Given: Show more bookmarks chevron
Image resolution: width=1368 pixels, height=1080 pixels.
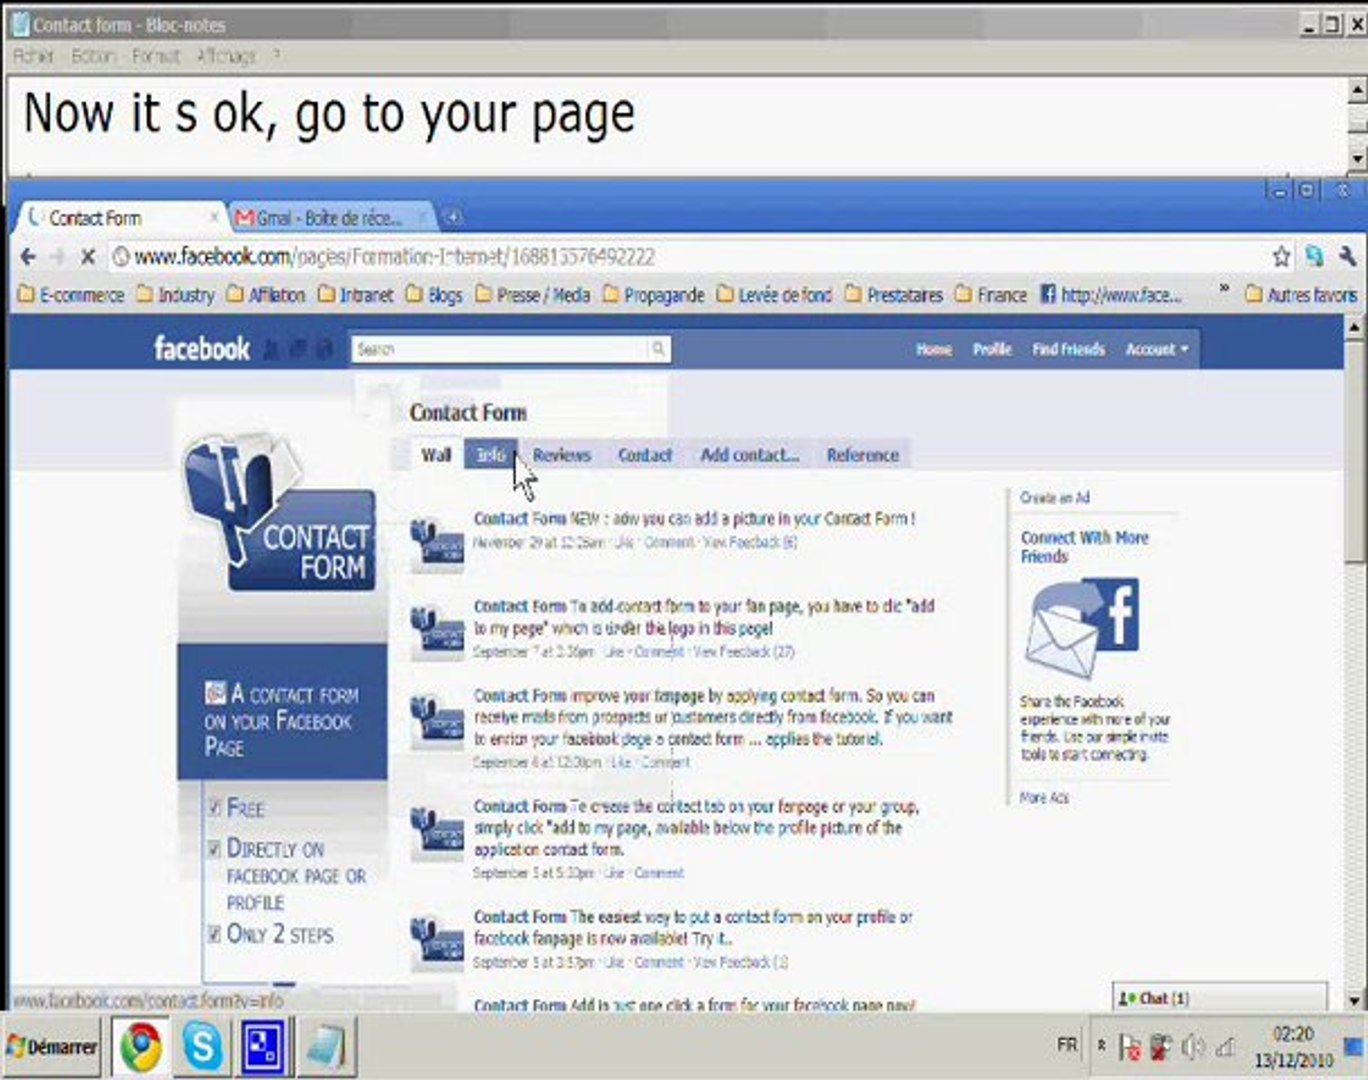Looking at the screenshot, I should pyautogui.click(x=1223, y=289).
